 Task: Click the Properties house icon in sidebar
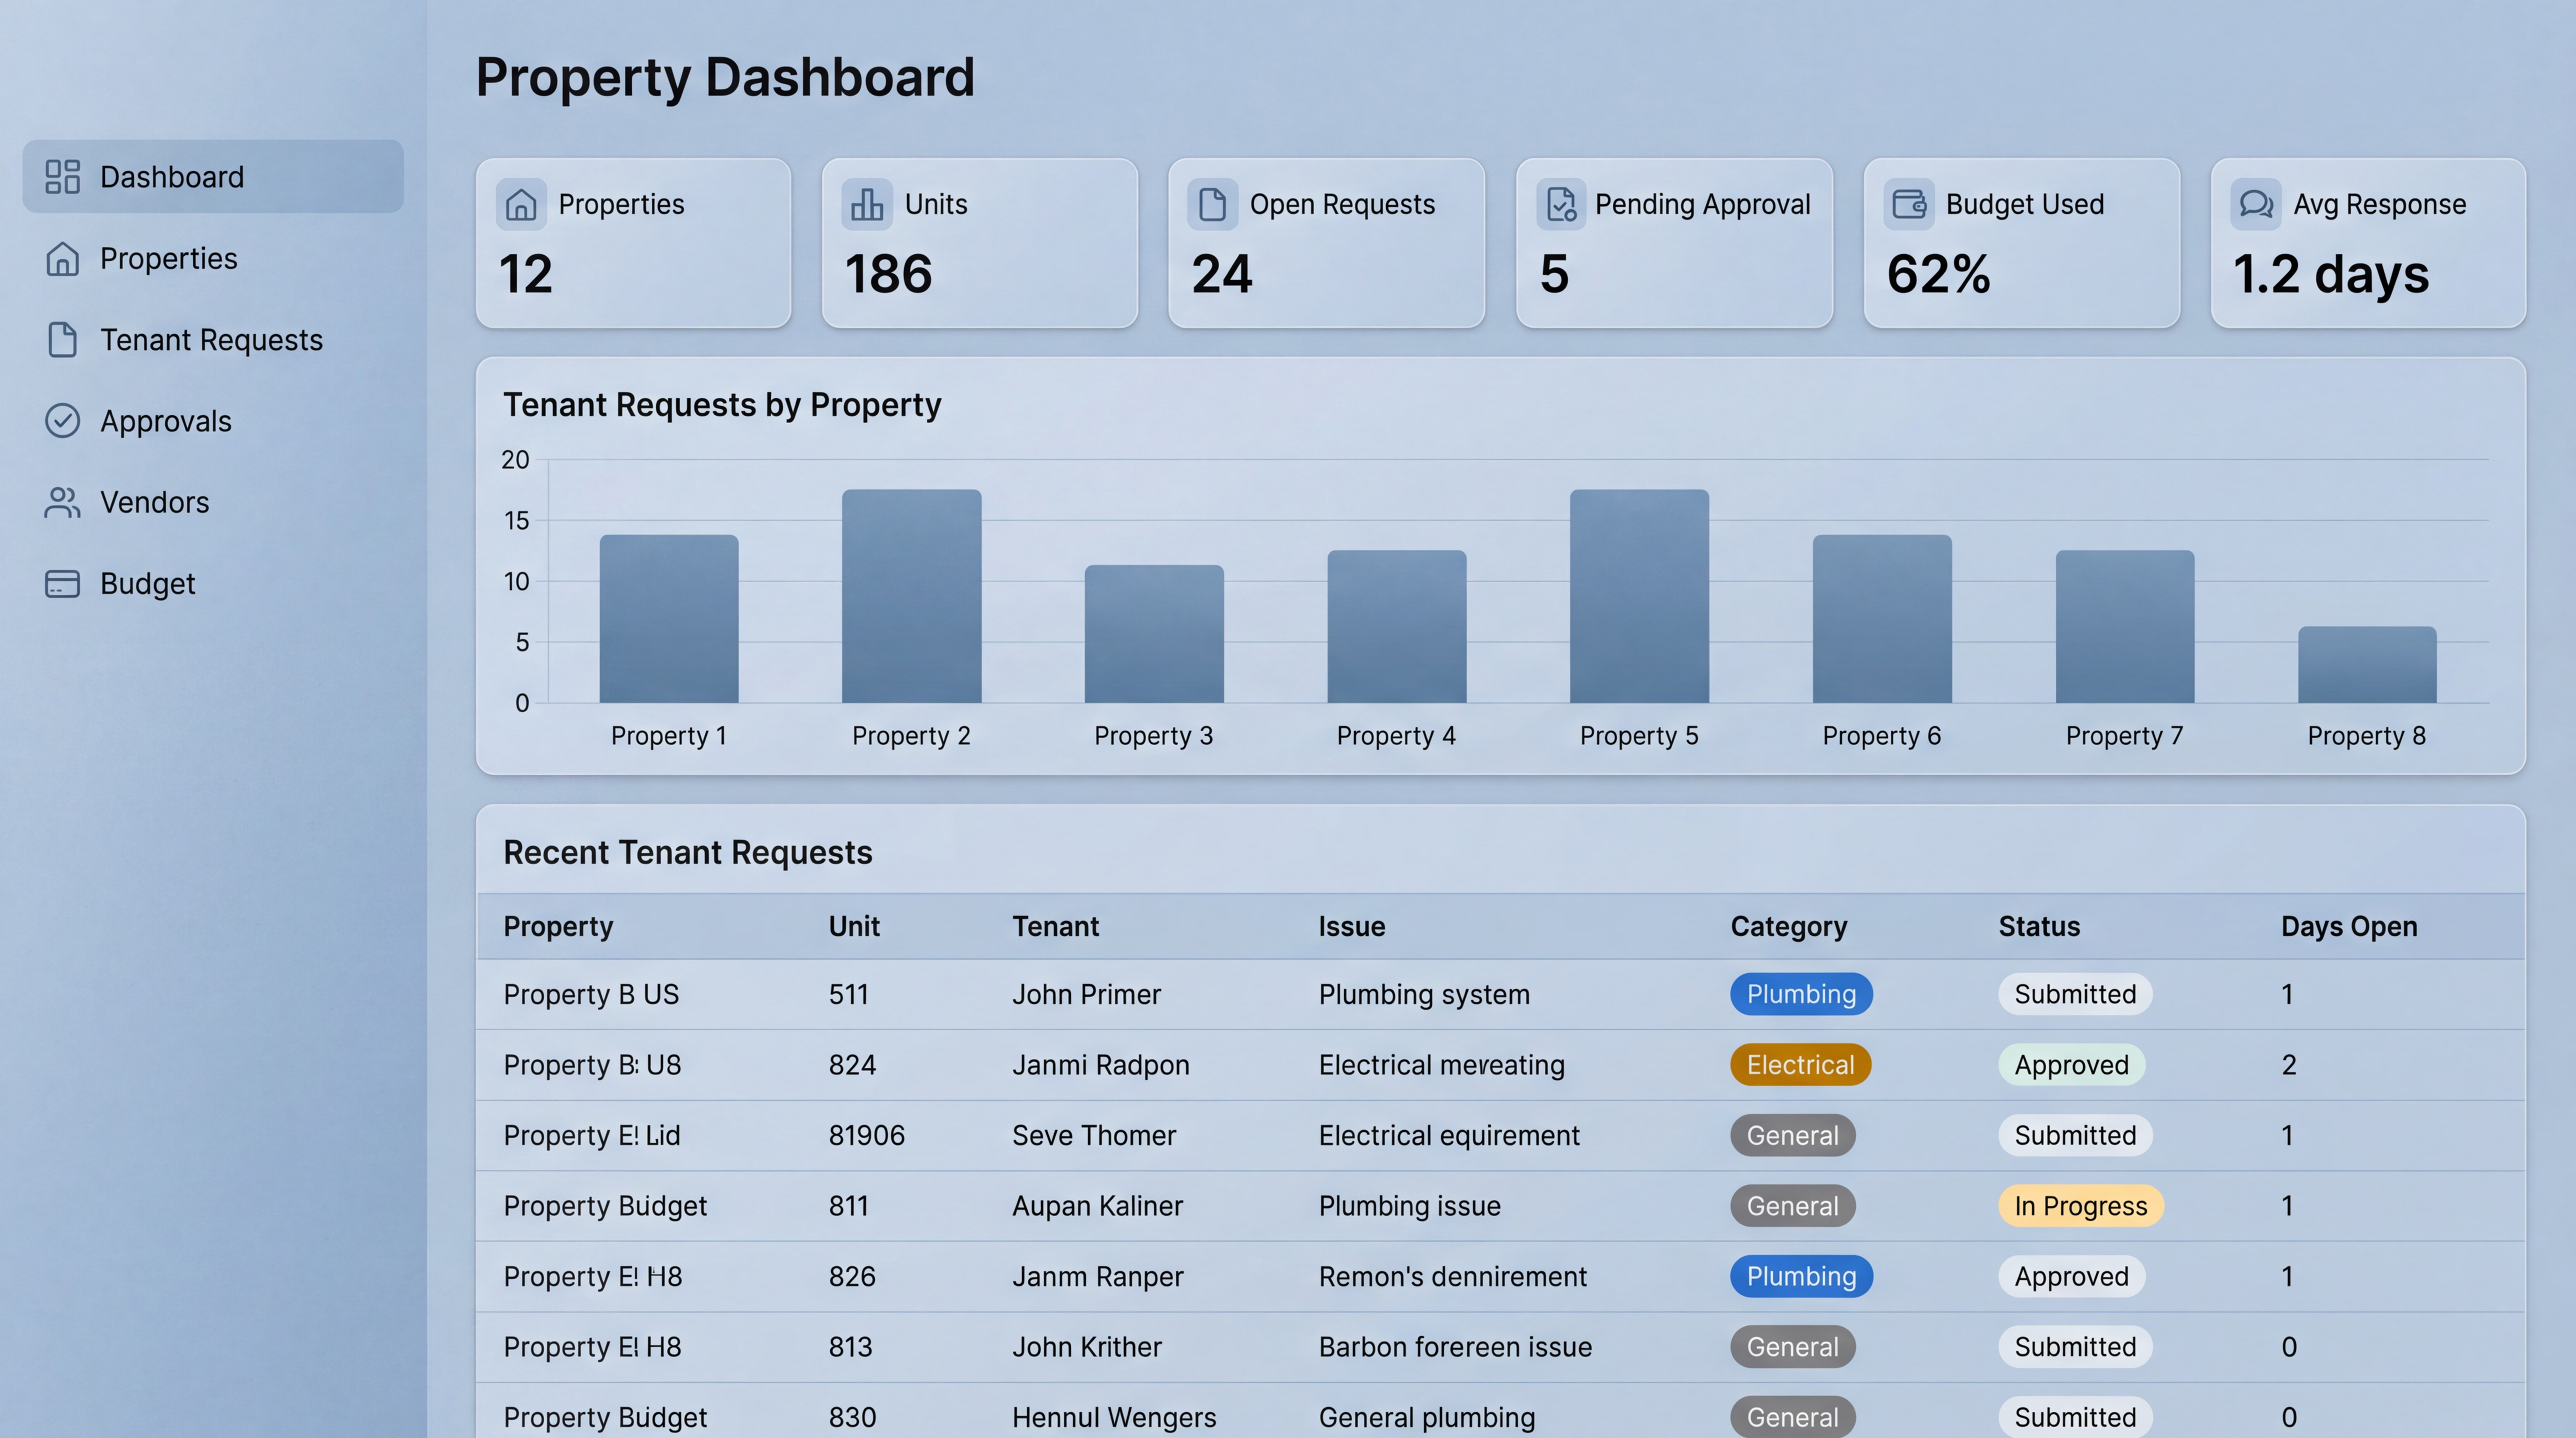pyautogui.click(x=62, y=259)
